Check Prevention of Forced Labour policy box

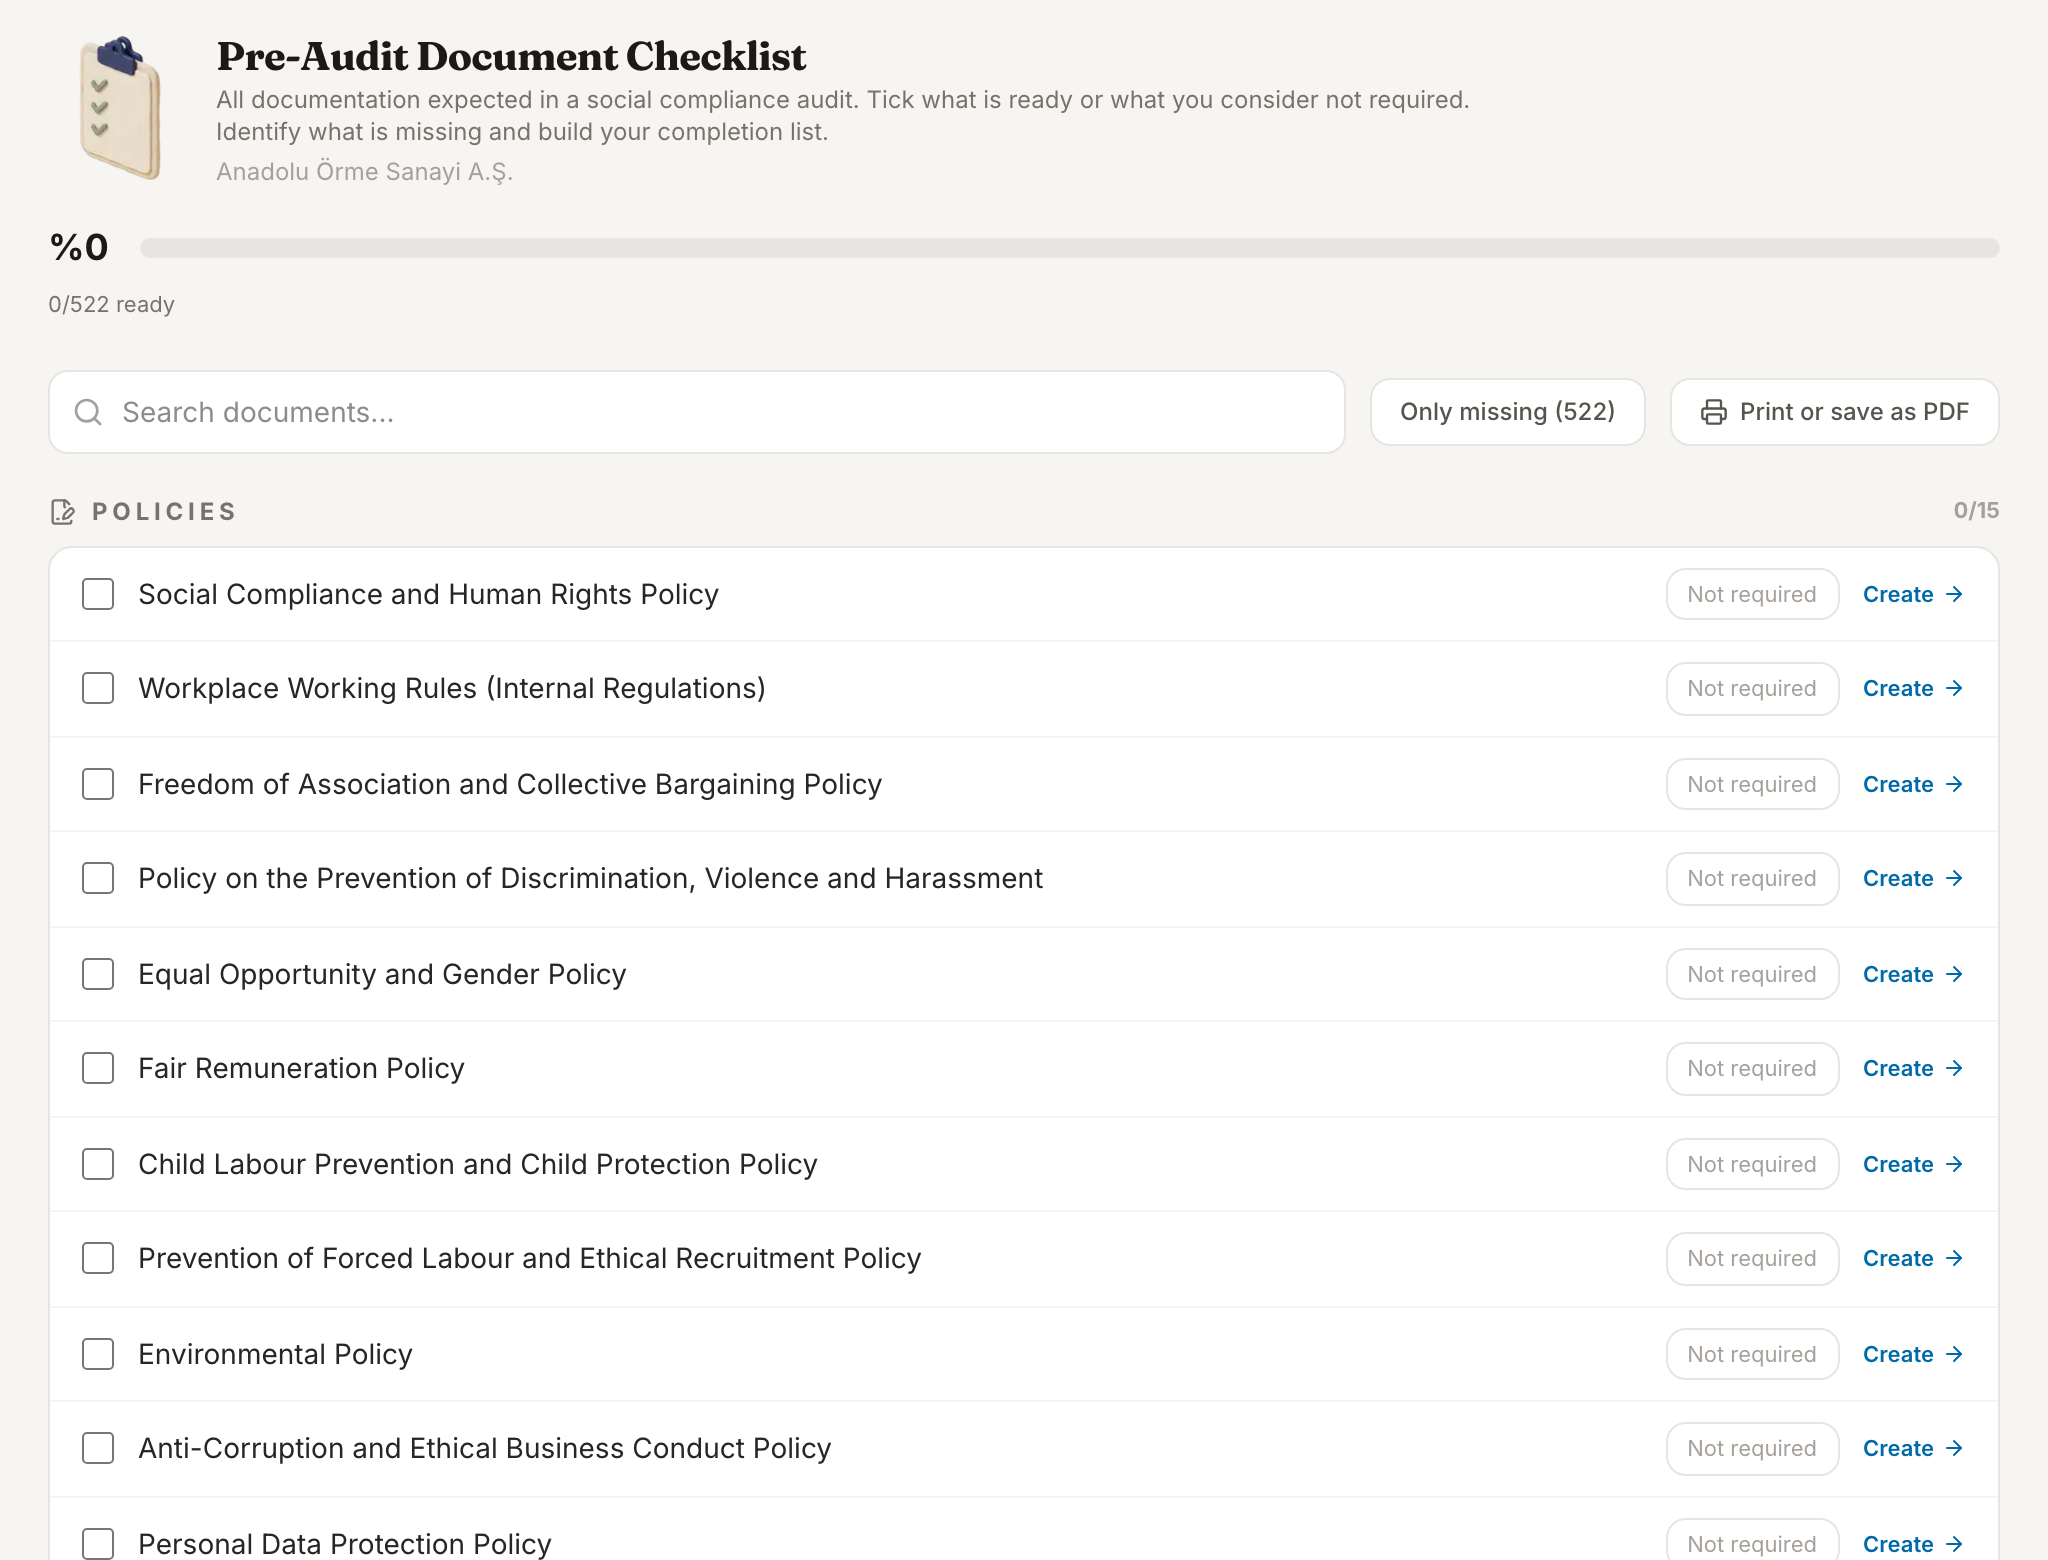click(x=98, y=1258)
